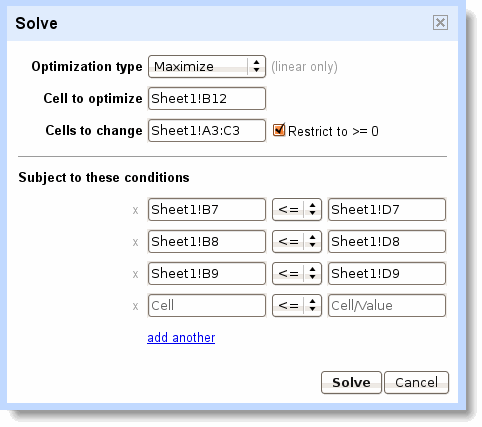
Task: Focus the Cell to optimize field
Action: (x=207, y=98)
